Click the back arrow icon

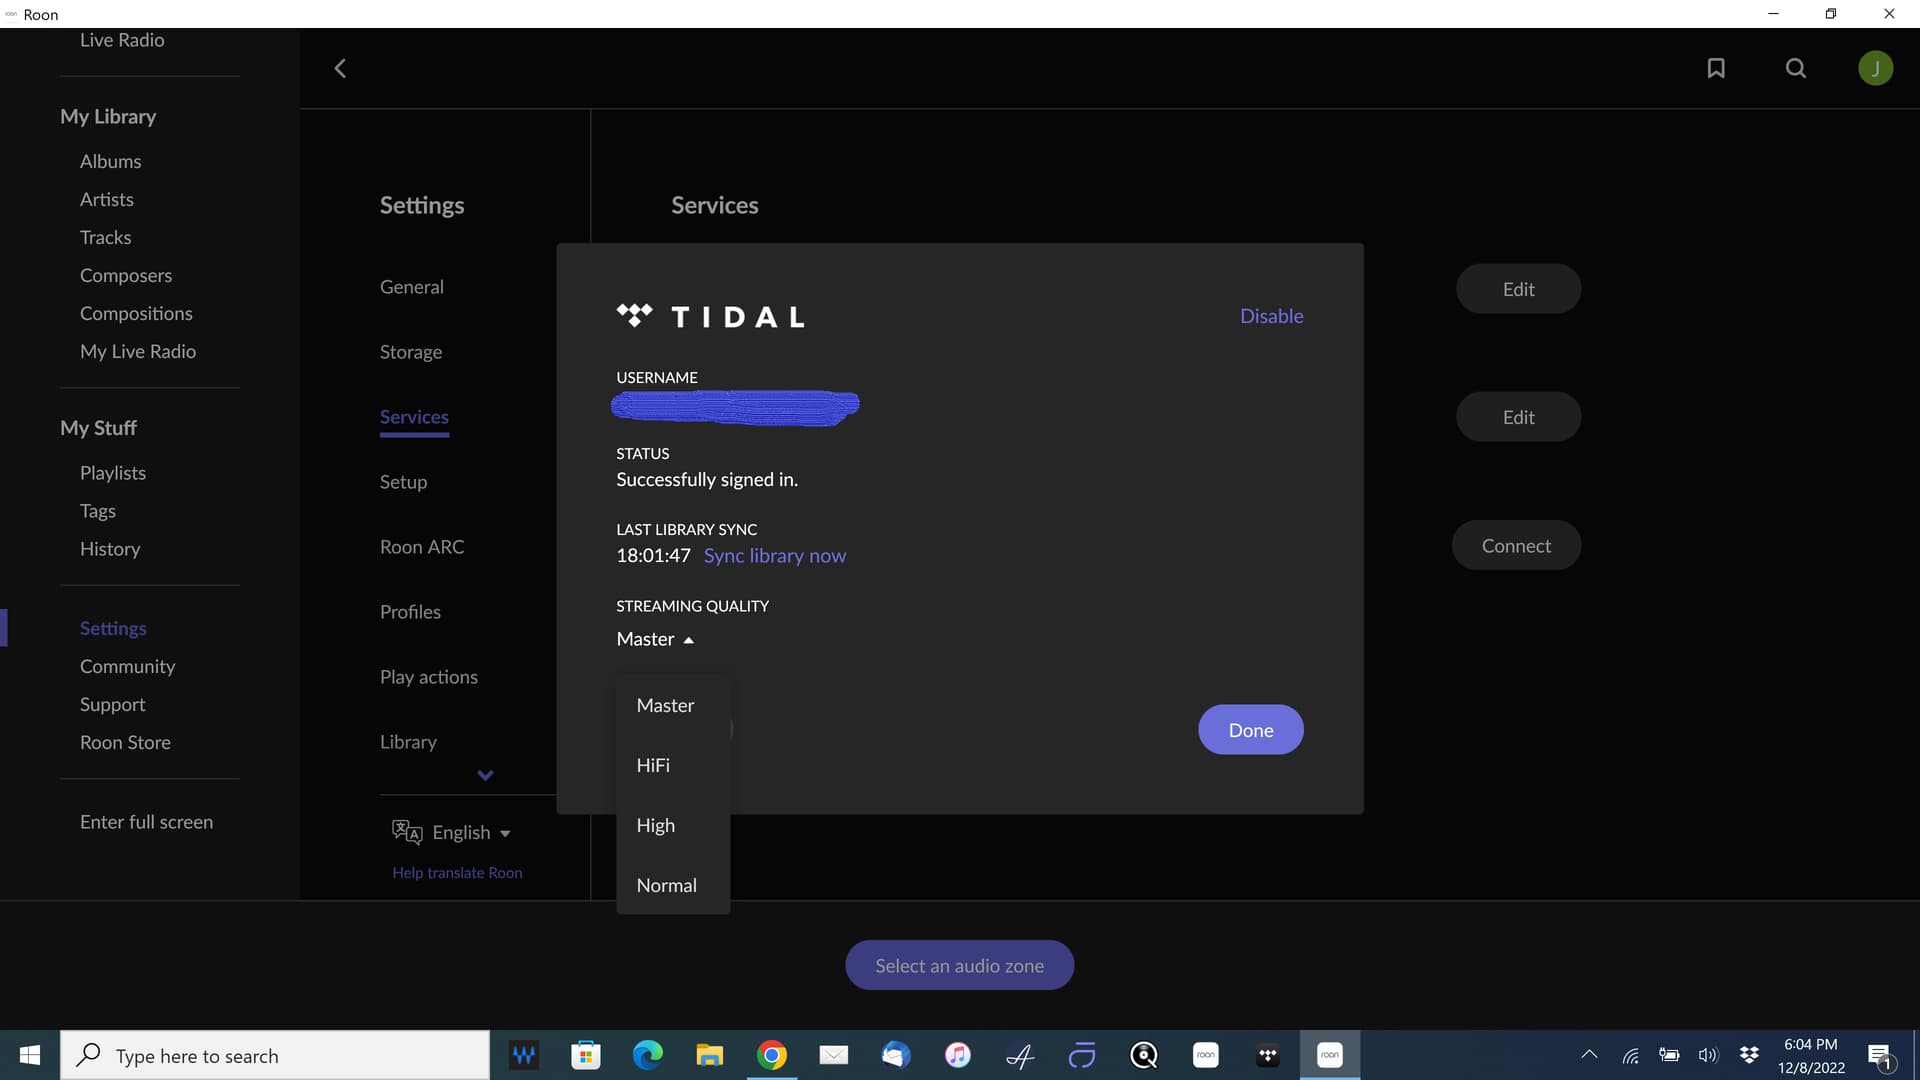[x=340, y=68]
